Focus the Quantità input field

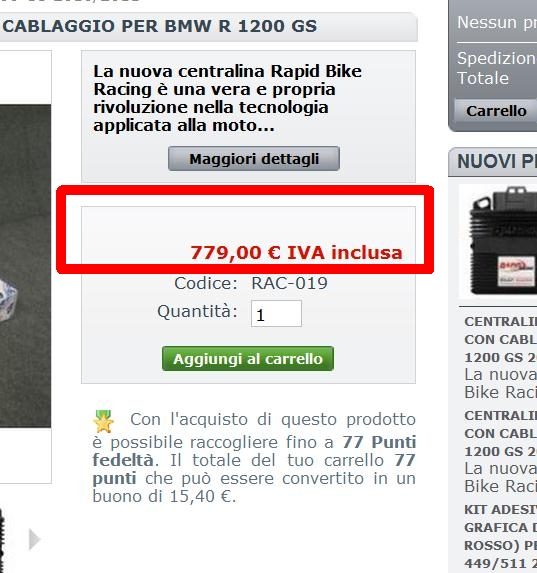tap(276, 314)
